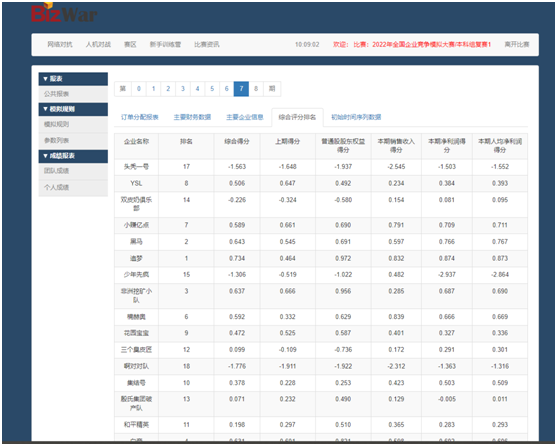Image resolution: width=557 pixels, height=446 pixels.
Task: Collapse the 成绩报表 sidebar section
Action: coord(73,156)
